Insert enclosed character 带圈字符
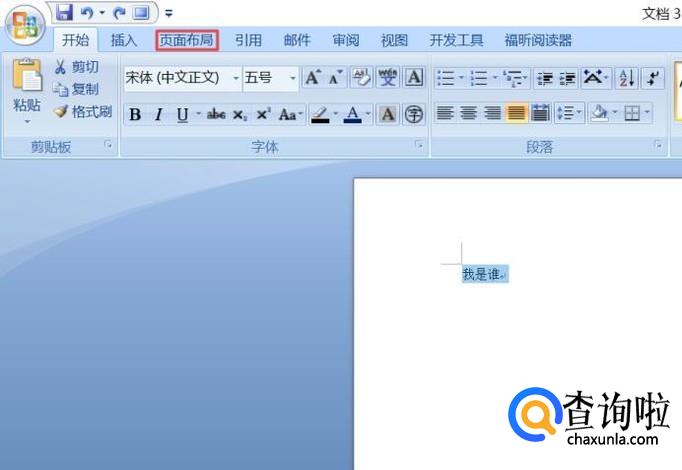682x470 pixels. coord(414,114)
